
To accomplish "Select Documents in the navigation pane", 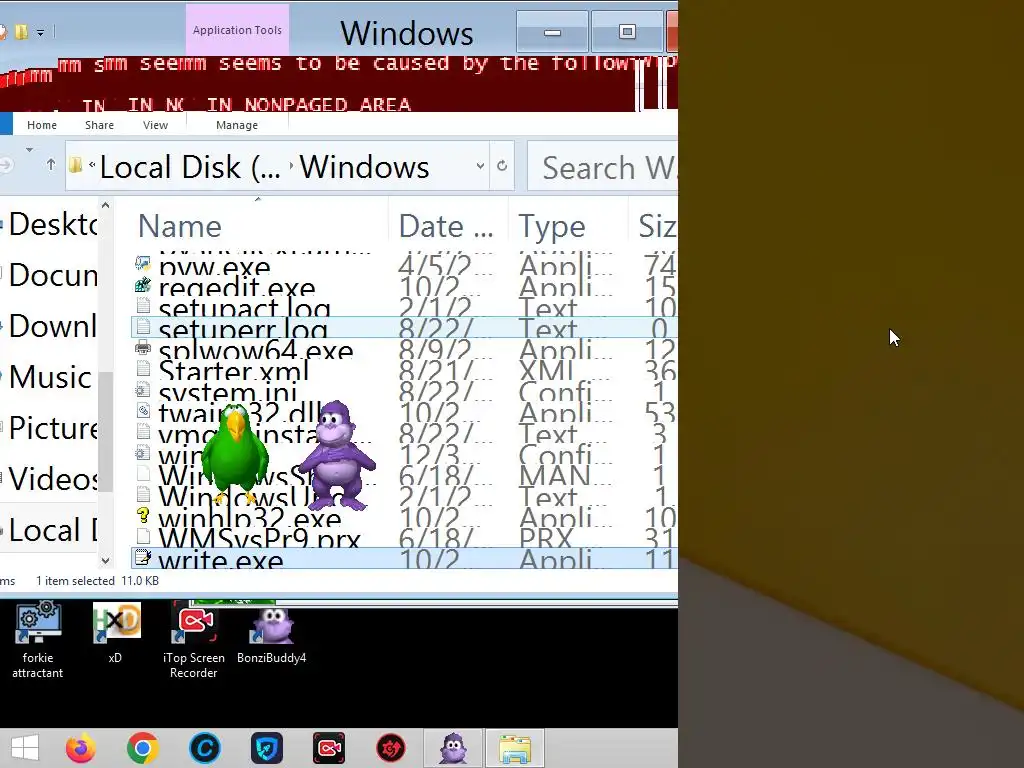I will point(52,275).
